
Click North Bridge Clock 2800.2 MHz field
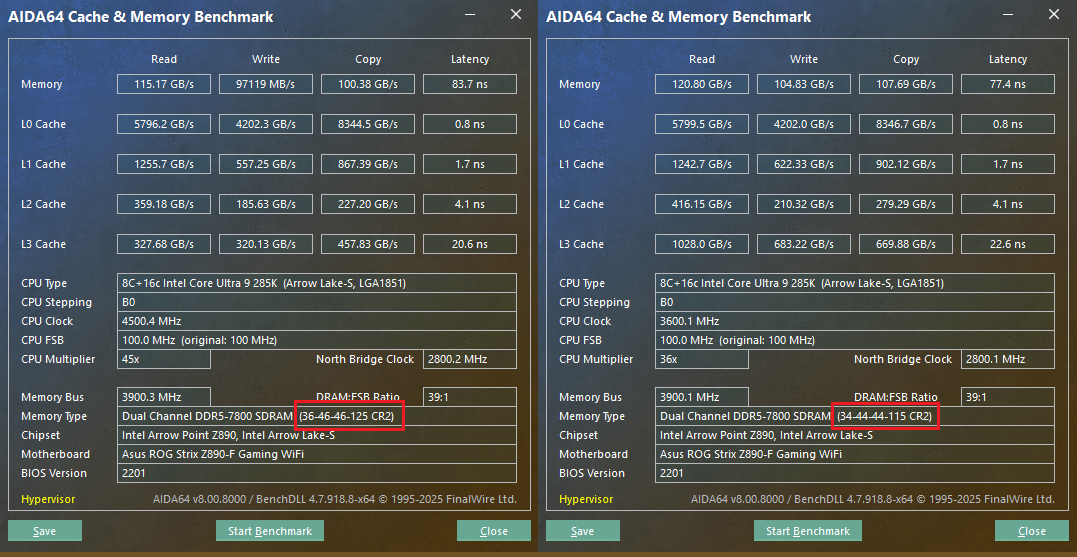pos(470,359)
